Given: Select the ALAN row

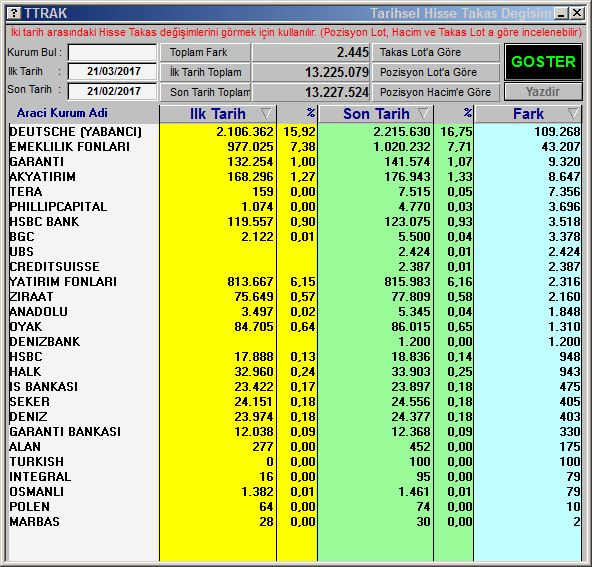Looking at the screenshot, I should 294,447.
